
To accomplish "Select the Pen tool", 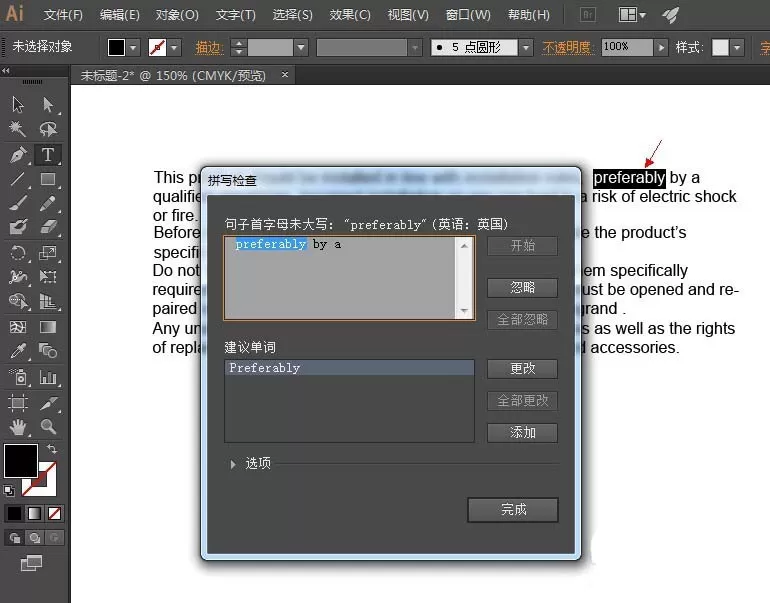I will 18,155.
